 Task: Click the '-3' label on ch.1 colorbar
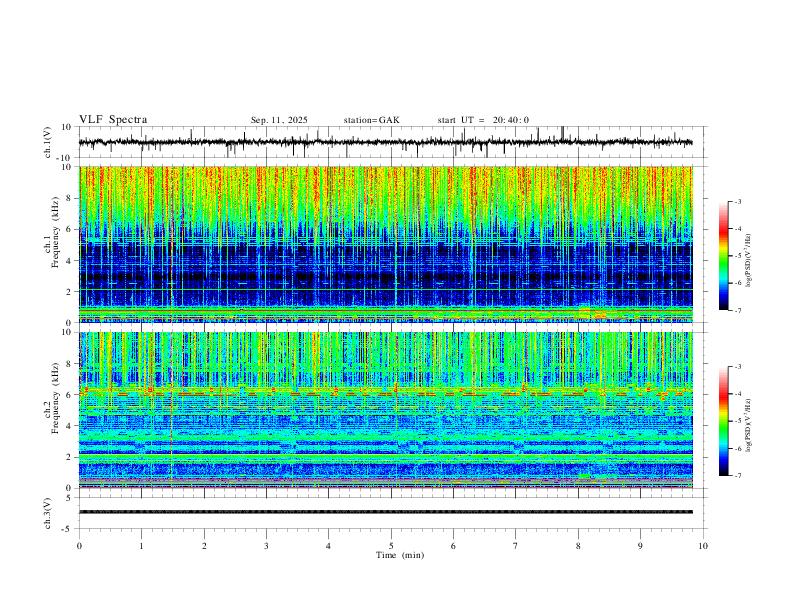[x=738, y=201]
